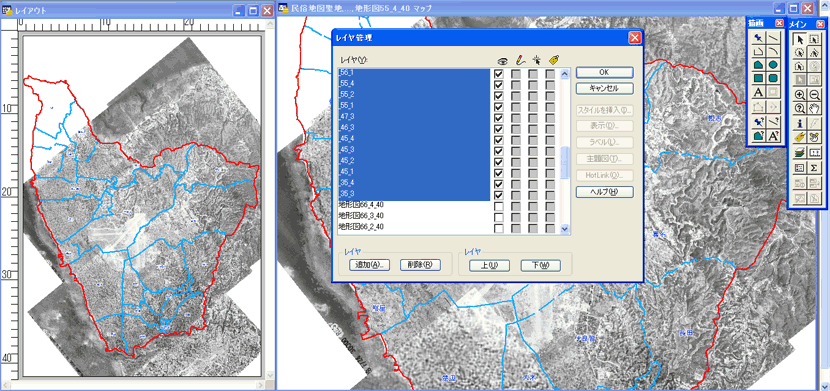Toggle visibility checkbox of layer _55_2

(x=498, y=96)
